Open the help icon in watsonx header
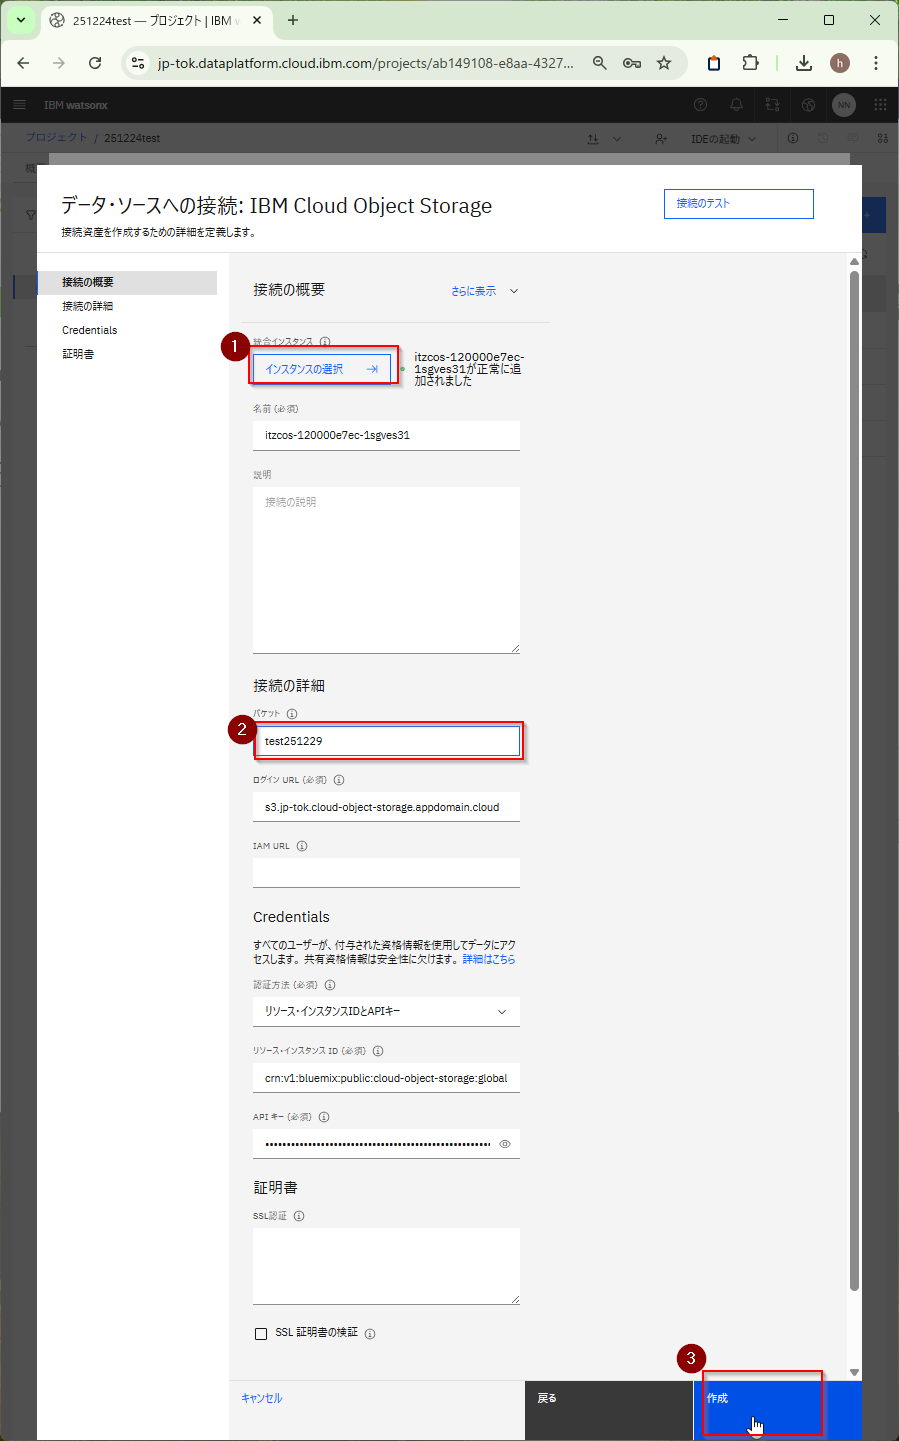 (700, 105)
